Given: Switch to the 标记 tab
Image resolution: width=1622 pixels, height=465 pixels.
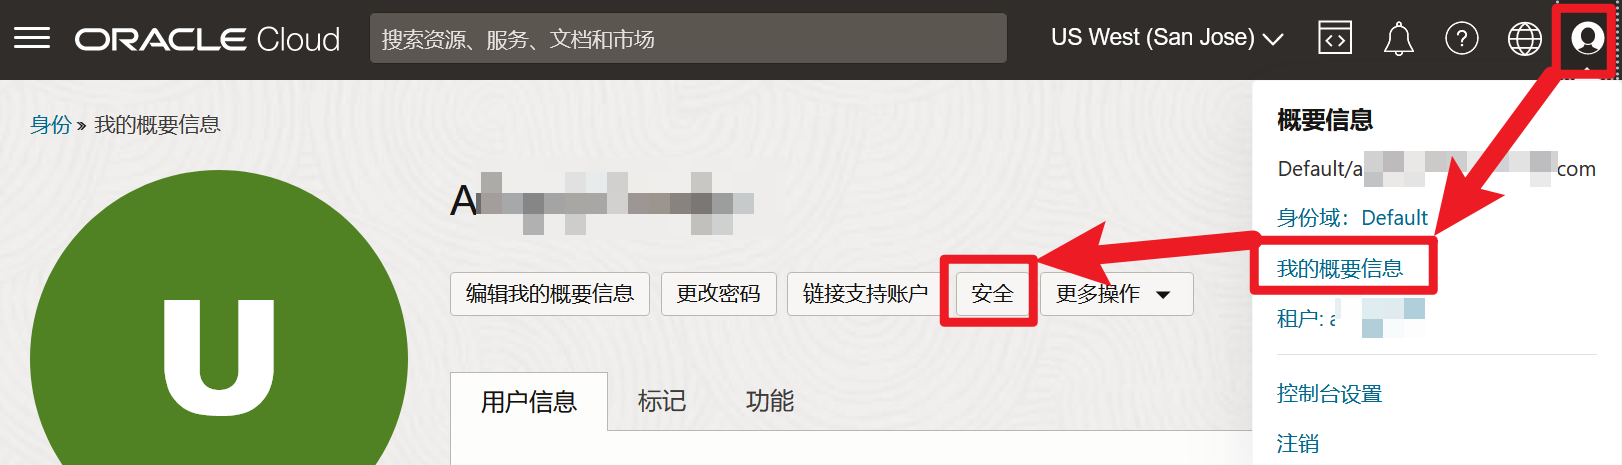Looking at the screenshot, I should (662, 401).
